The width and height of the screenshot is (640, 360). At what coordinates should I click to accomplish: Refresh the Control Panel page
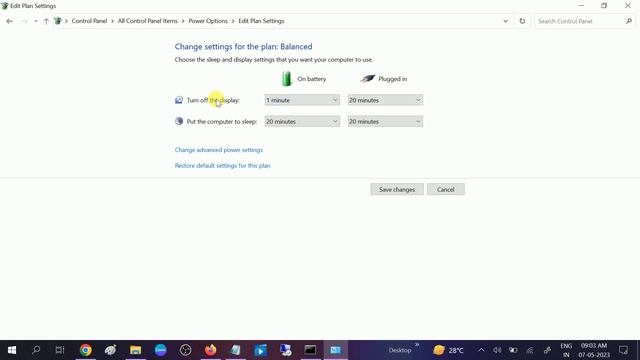click(x=522, y=21)
